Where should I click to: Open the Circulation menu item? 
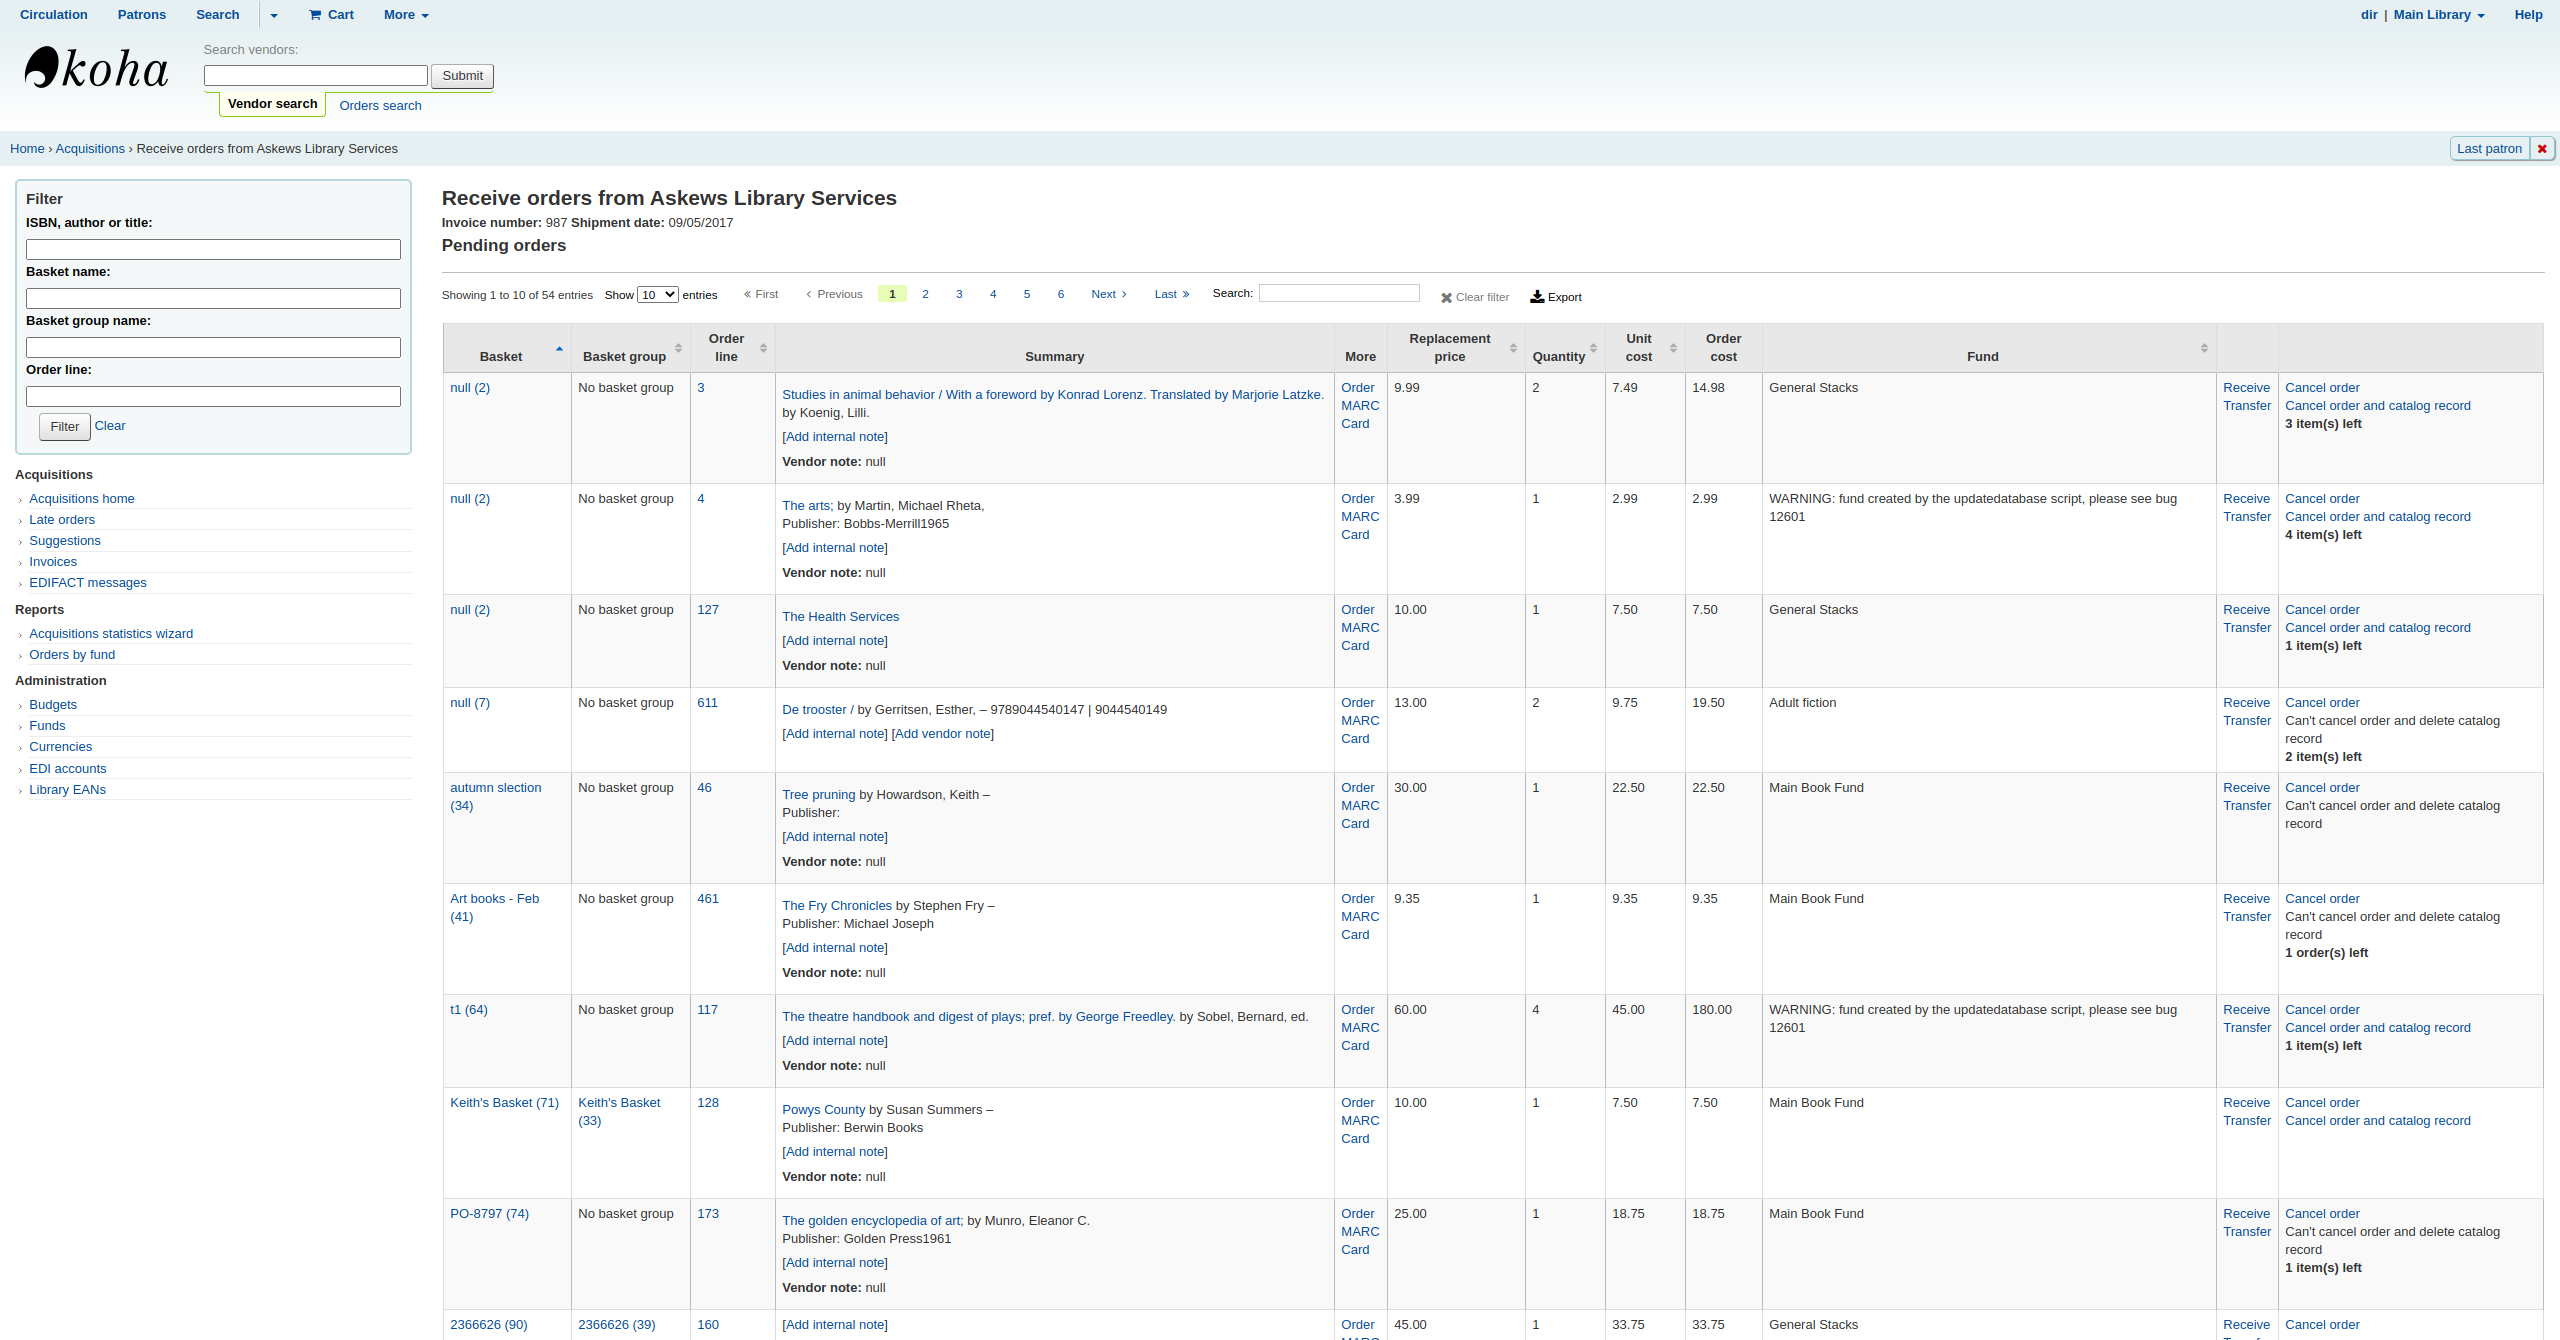(x=54, y=15)
